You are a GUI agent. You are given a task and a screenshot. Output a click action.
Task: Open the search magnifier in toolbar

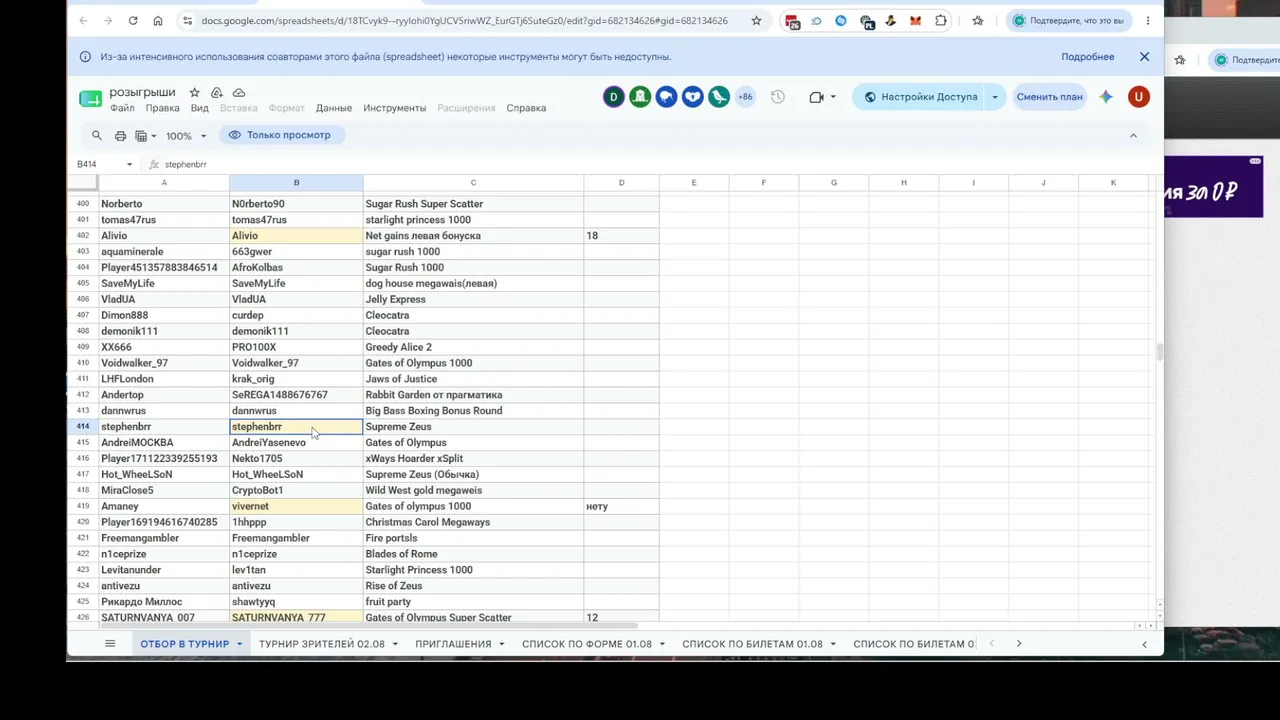97,135
